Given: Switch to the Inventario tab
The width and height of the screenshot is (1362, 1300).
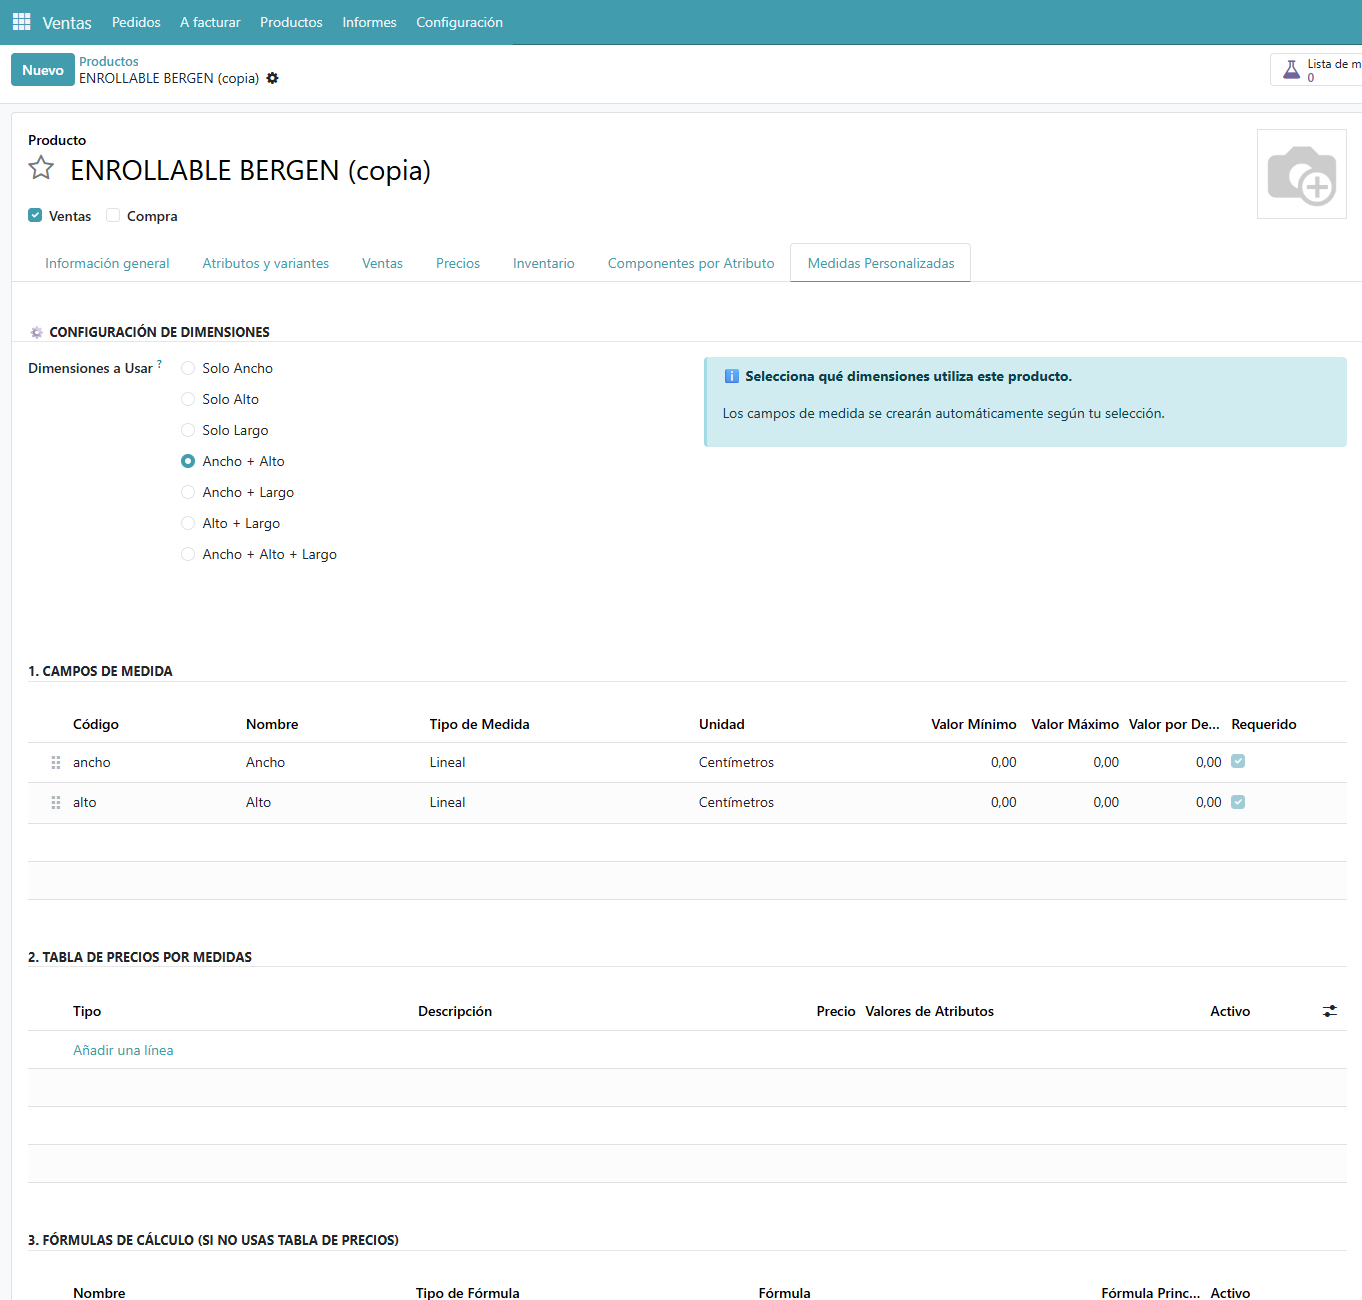Looking at the screenshot, I should 544,263.
